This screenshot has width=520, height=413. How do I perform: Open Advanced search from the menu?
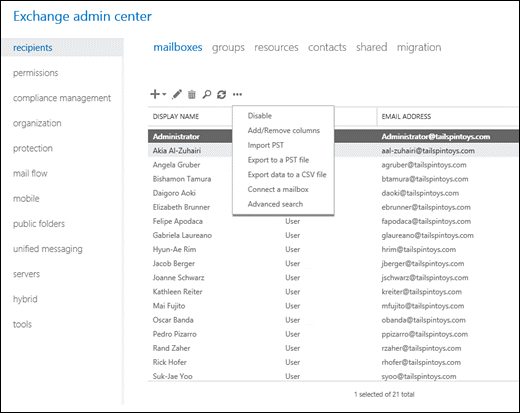click(x=275, y=204)
